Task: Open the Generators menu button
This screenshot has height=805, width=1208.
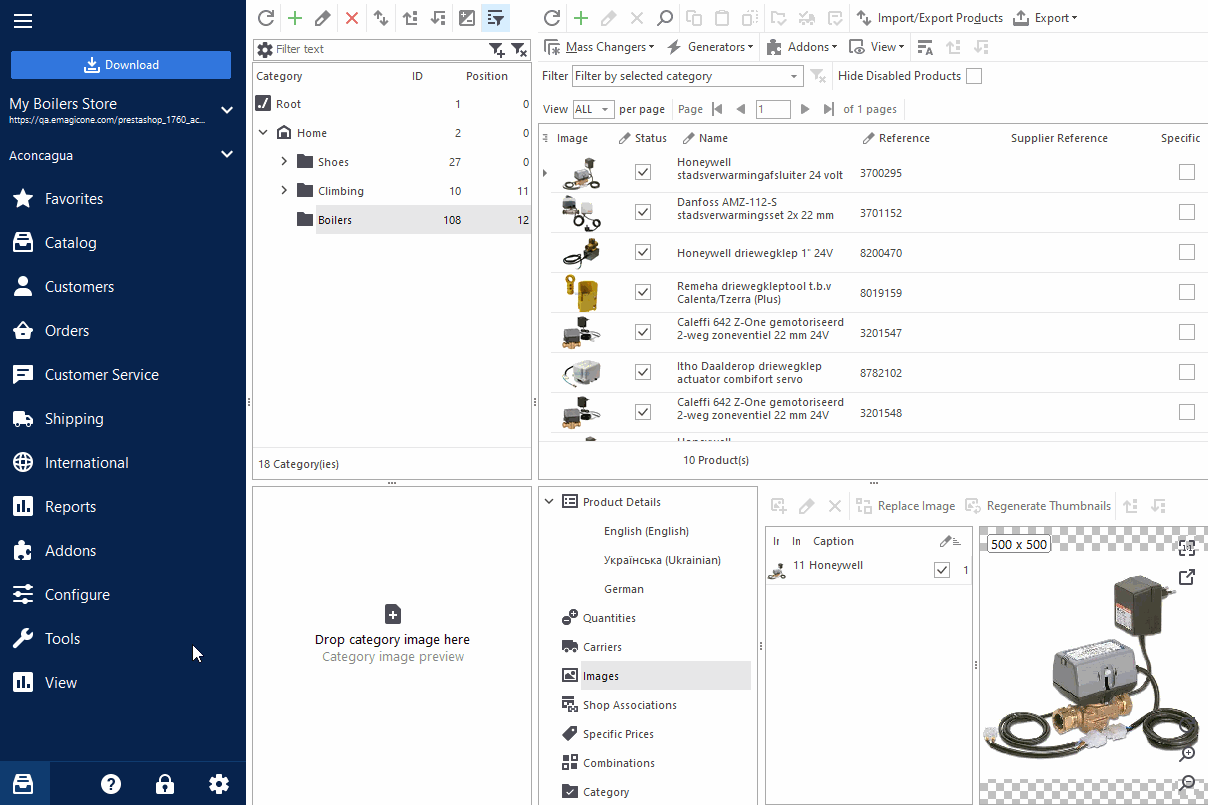Action: pos(711,47)
